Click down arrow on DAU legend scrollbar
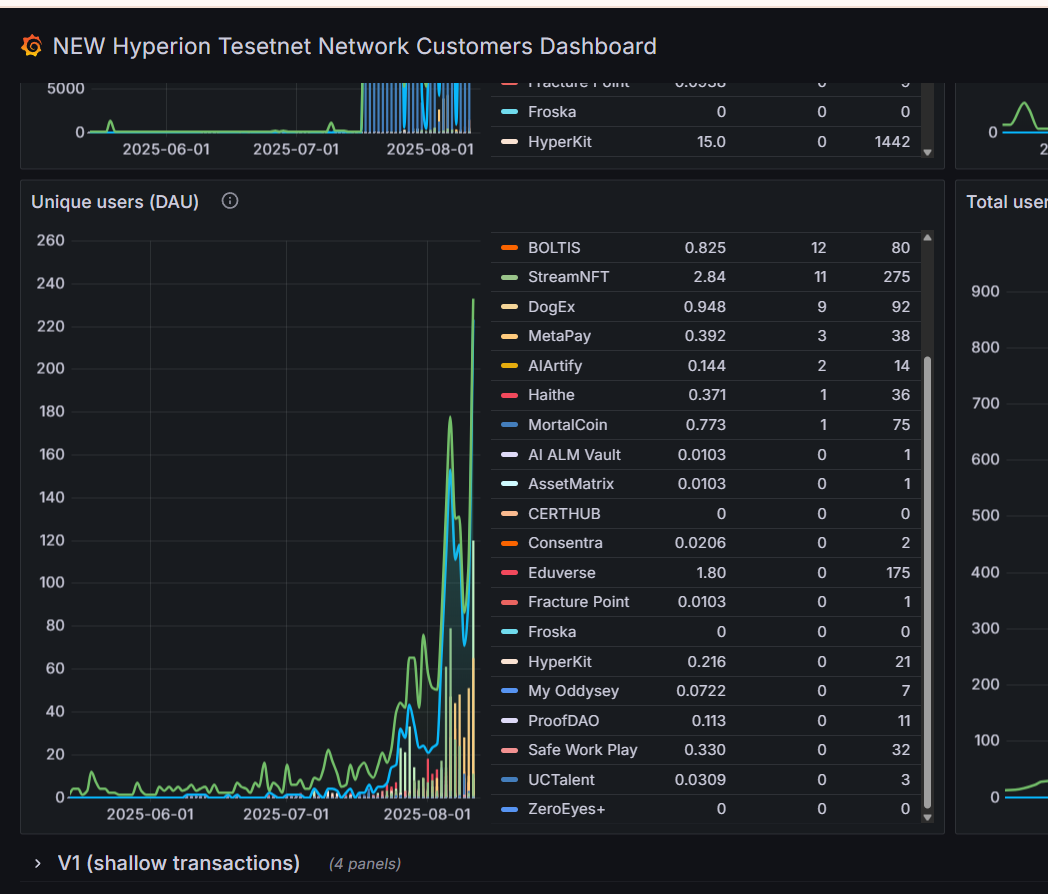The height and width of the screenshot is (894, 1048). 927,816
